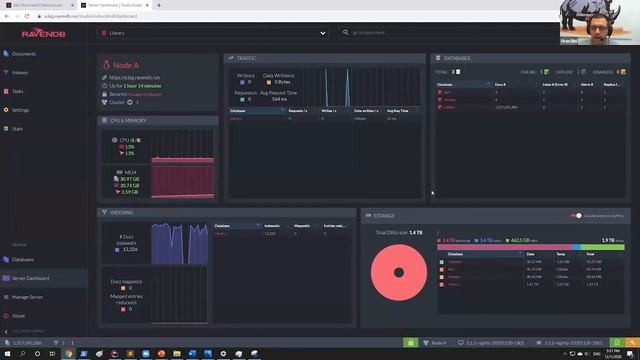
Task: Click the Offline databases icon
Action: coord(583,72)
